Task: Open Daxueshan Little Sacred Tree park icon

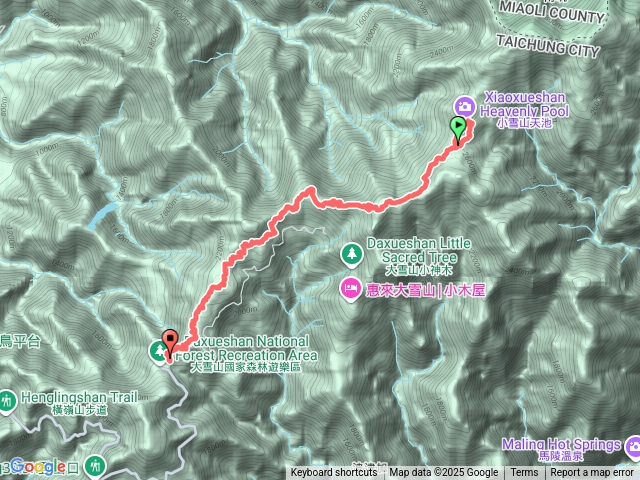Action: 352,254
